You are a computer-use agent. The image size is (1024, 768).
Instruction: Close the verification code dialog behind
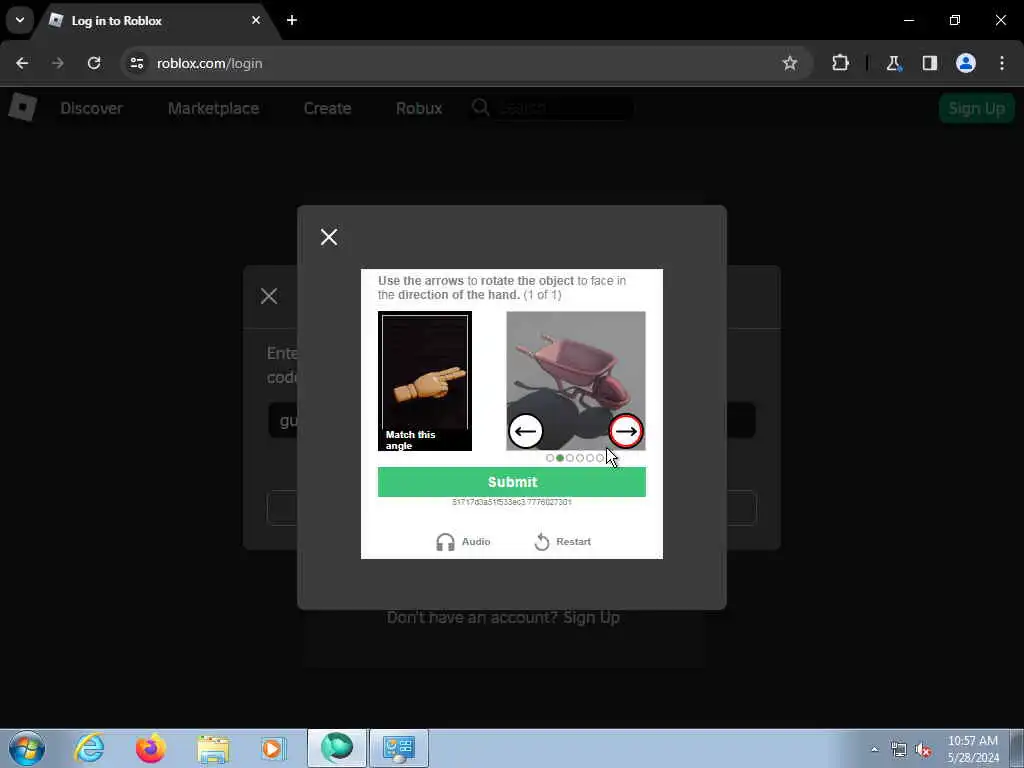pos(268,296)
